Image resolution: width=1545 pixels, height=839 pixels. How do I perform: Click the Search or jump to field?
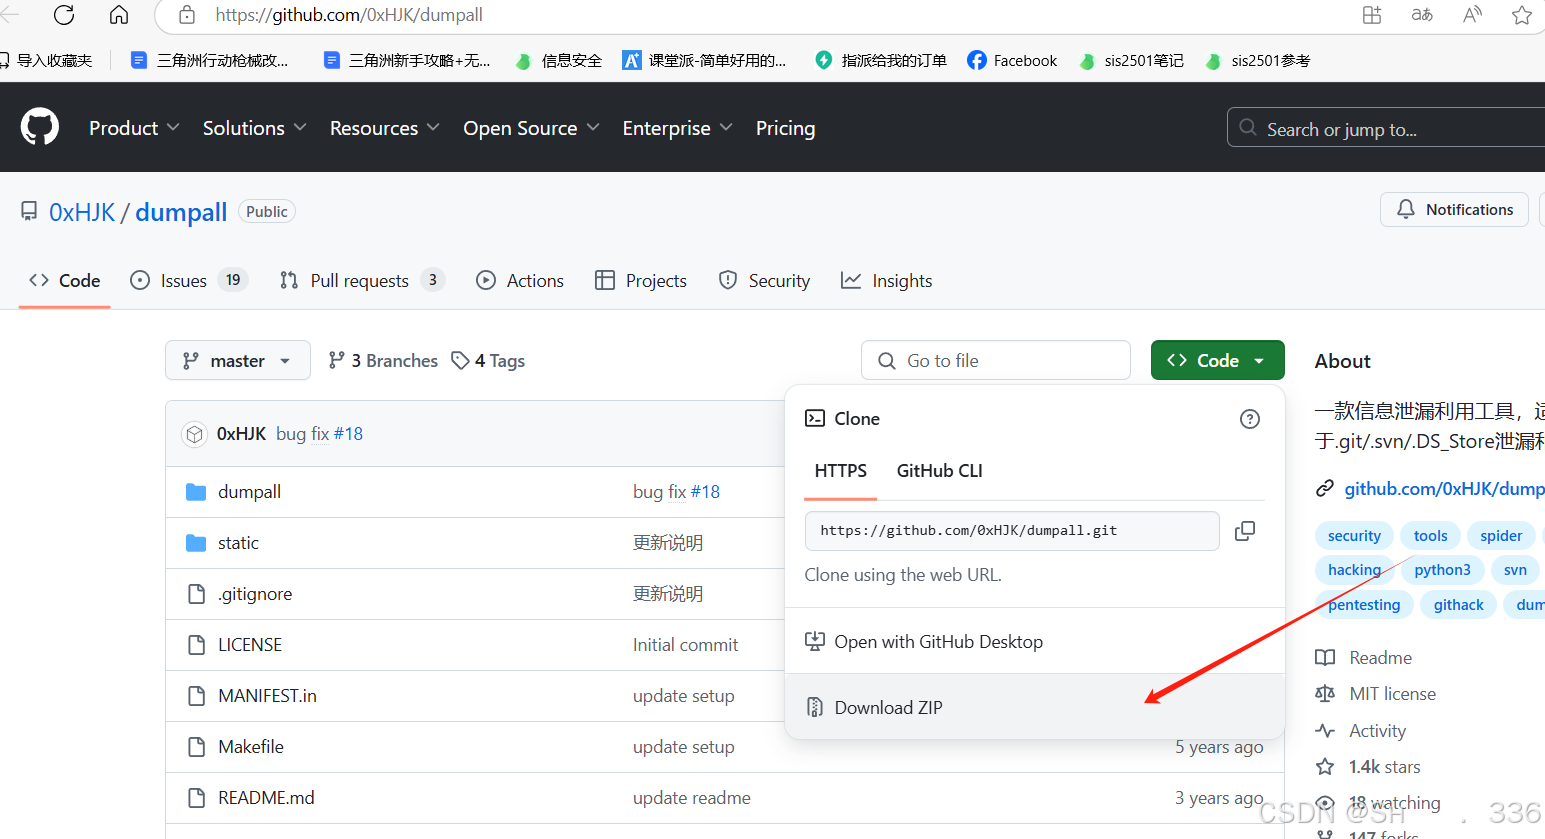click(x=1386, y=128)
